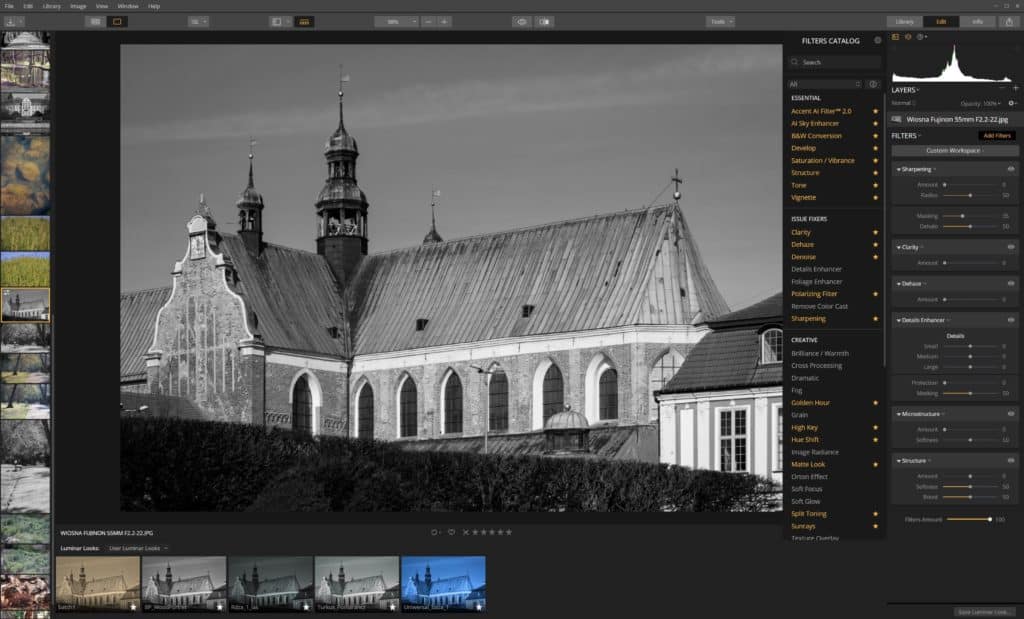Click the before/after compare icon

point(544,21)
